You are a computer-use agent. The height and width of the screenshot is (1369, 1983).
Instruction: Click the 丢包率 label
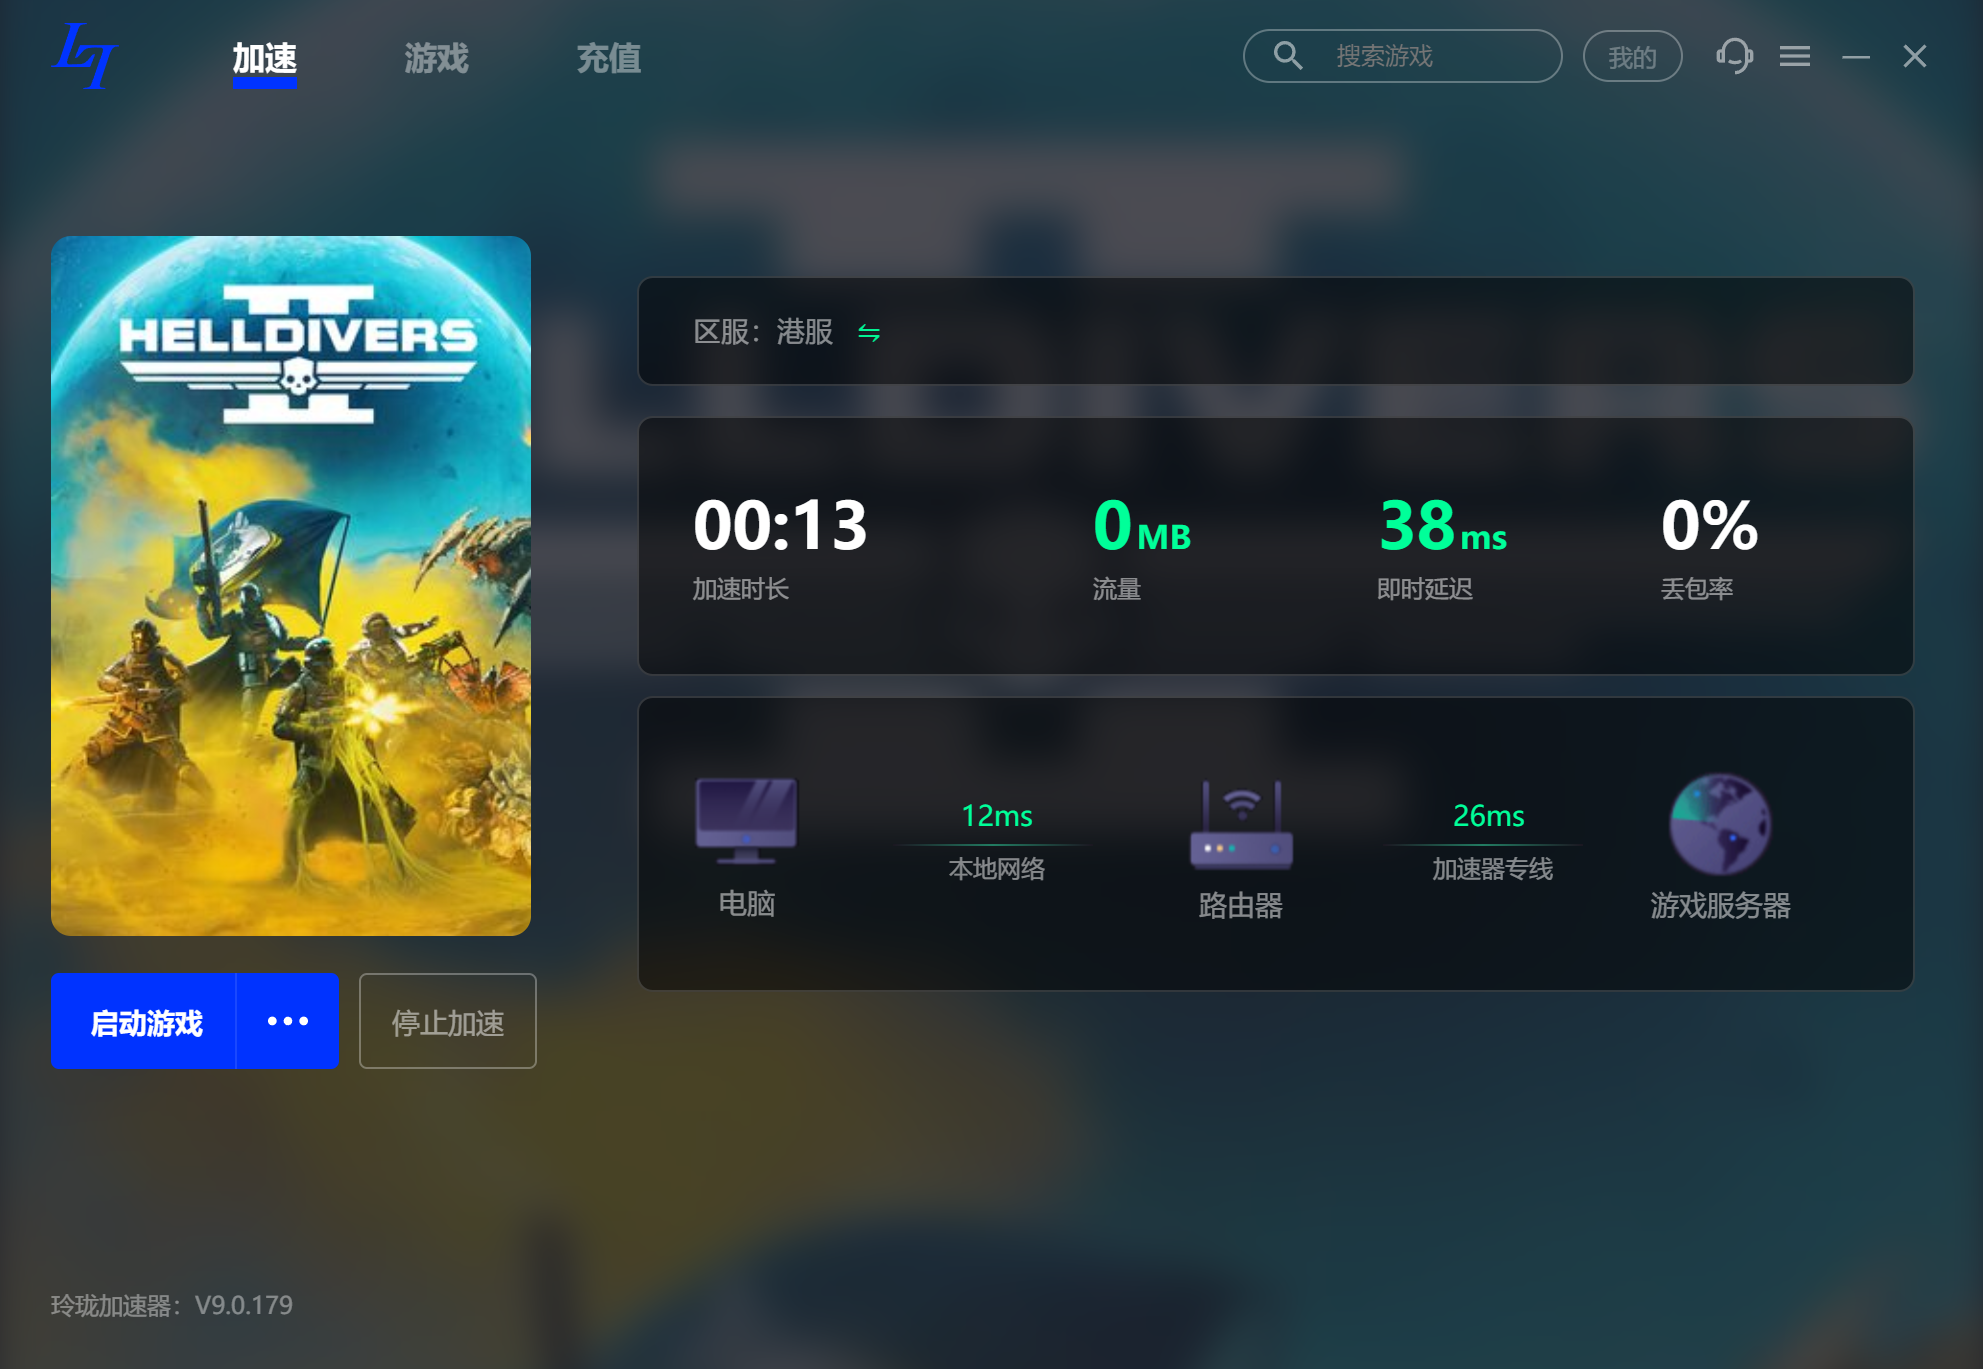pos(1697,589)
